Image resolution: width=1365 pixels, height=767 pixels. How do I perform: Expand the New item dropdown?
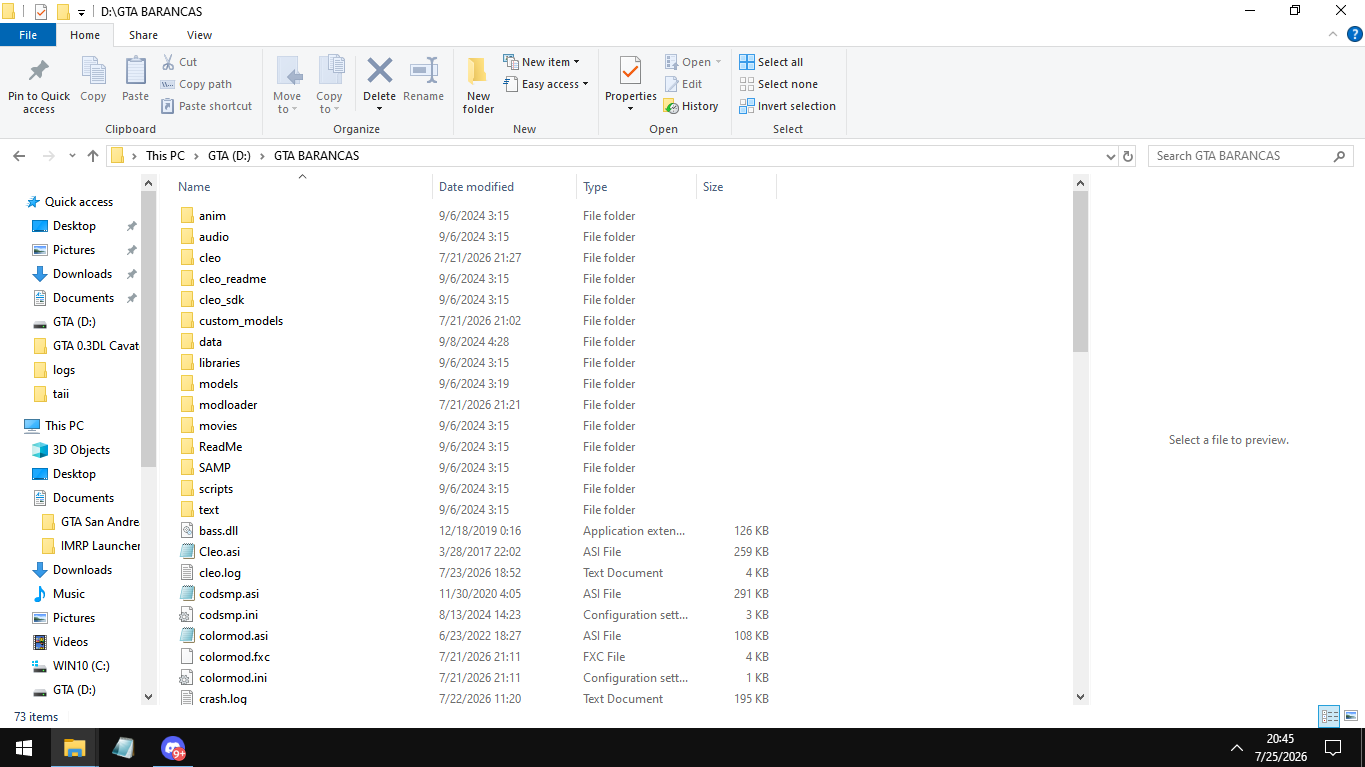541,62
